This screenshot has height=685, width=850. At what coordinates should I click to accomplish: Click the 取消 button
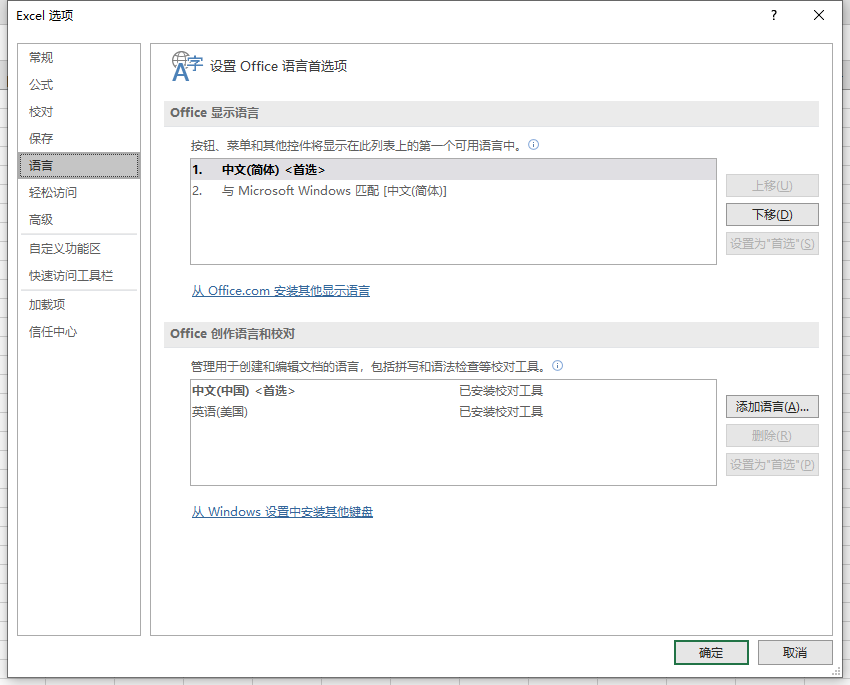tap(795, 652)
